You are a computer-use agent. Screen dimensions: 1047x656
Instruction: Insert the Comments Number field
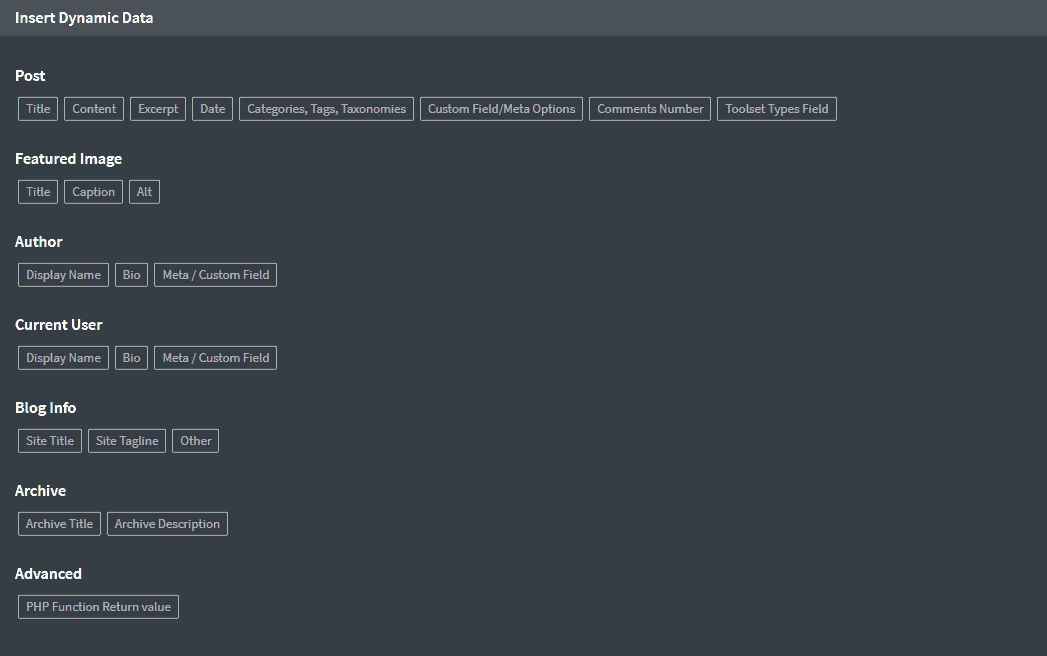pos(649,108)
